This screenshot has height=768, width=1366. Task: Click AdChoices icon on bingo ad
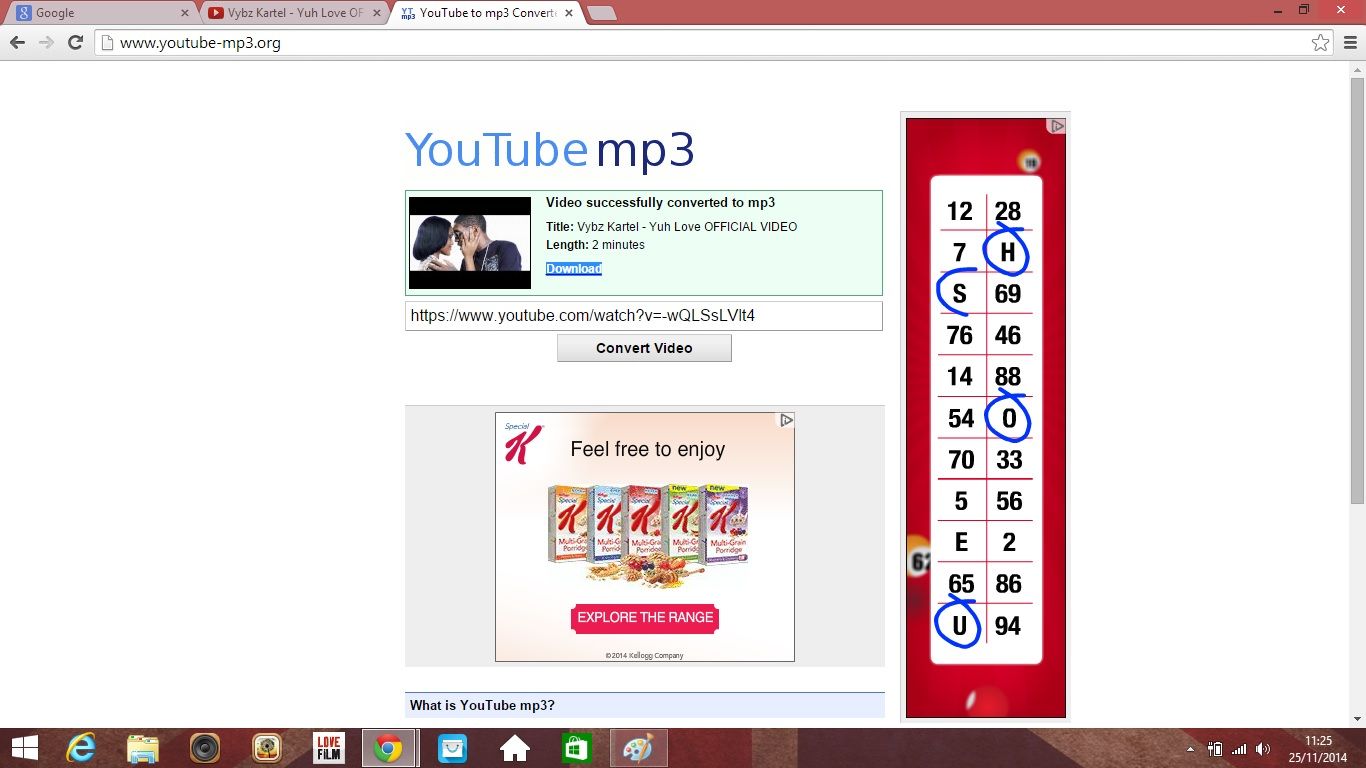[1056, 126]
